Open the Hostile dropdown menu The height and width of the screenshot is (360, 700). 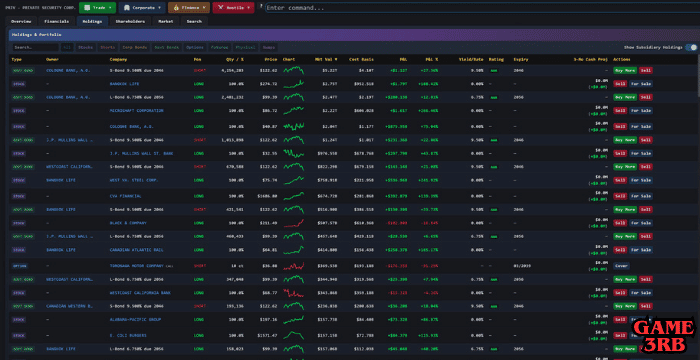tap(233, 8)
